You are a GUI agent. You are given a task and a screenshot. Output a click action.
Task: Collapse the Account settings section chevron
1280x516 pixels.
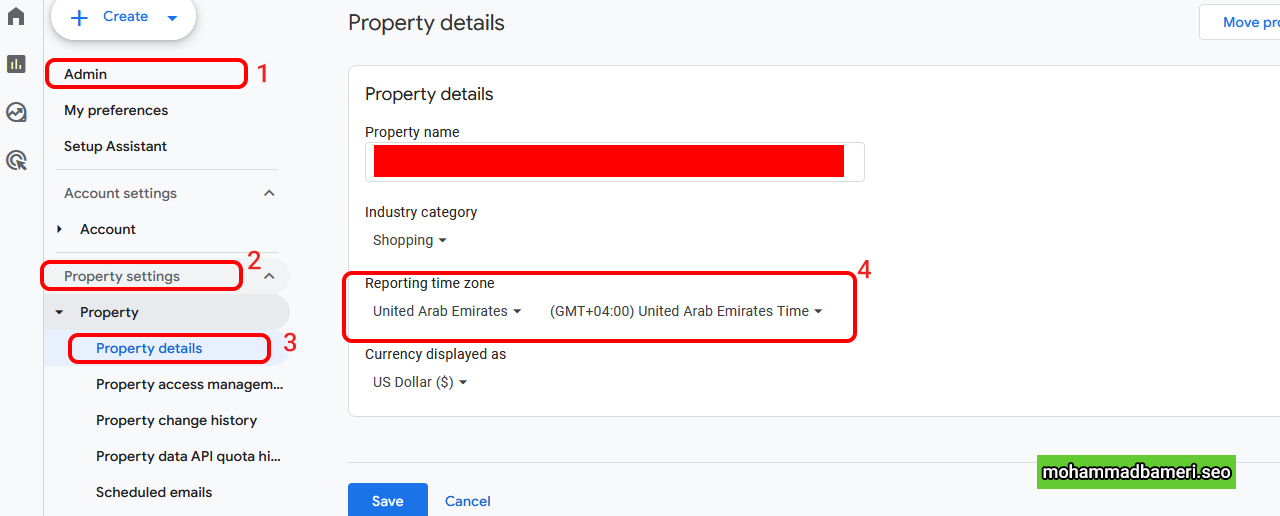269,193
